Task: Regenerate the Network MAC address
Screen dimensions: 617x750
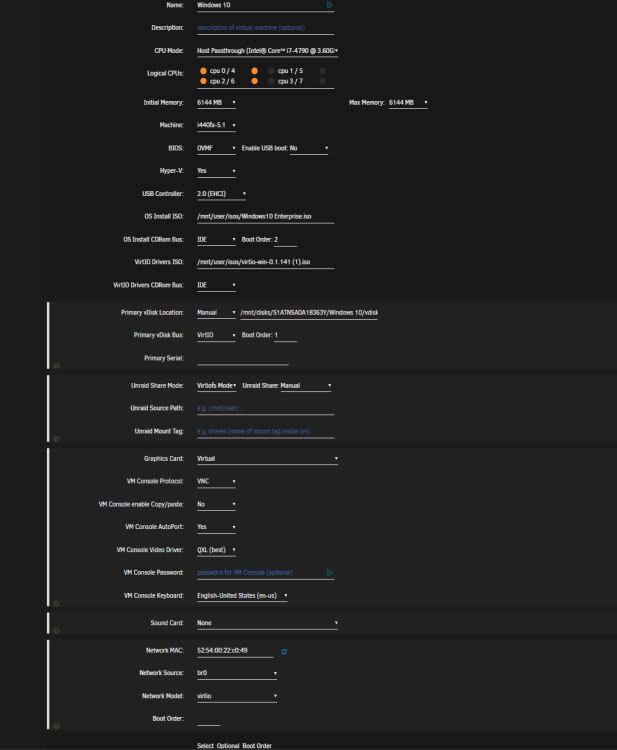Action: click(x=284, y=651)
